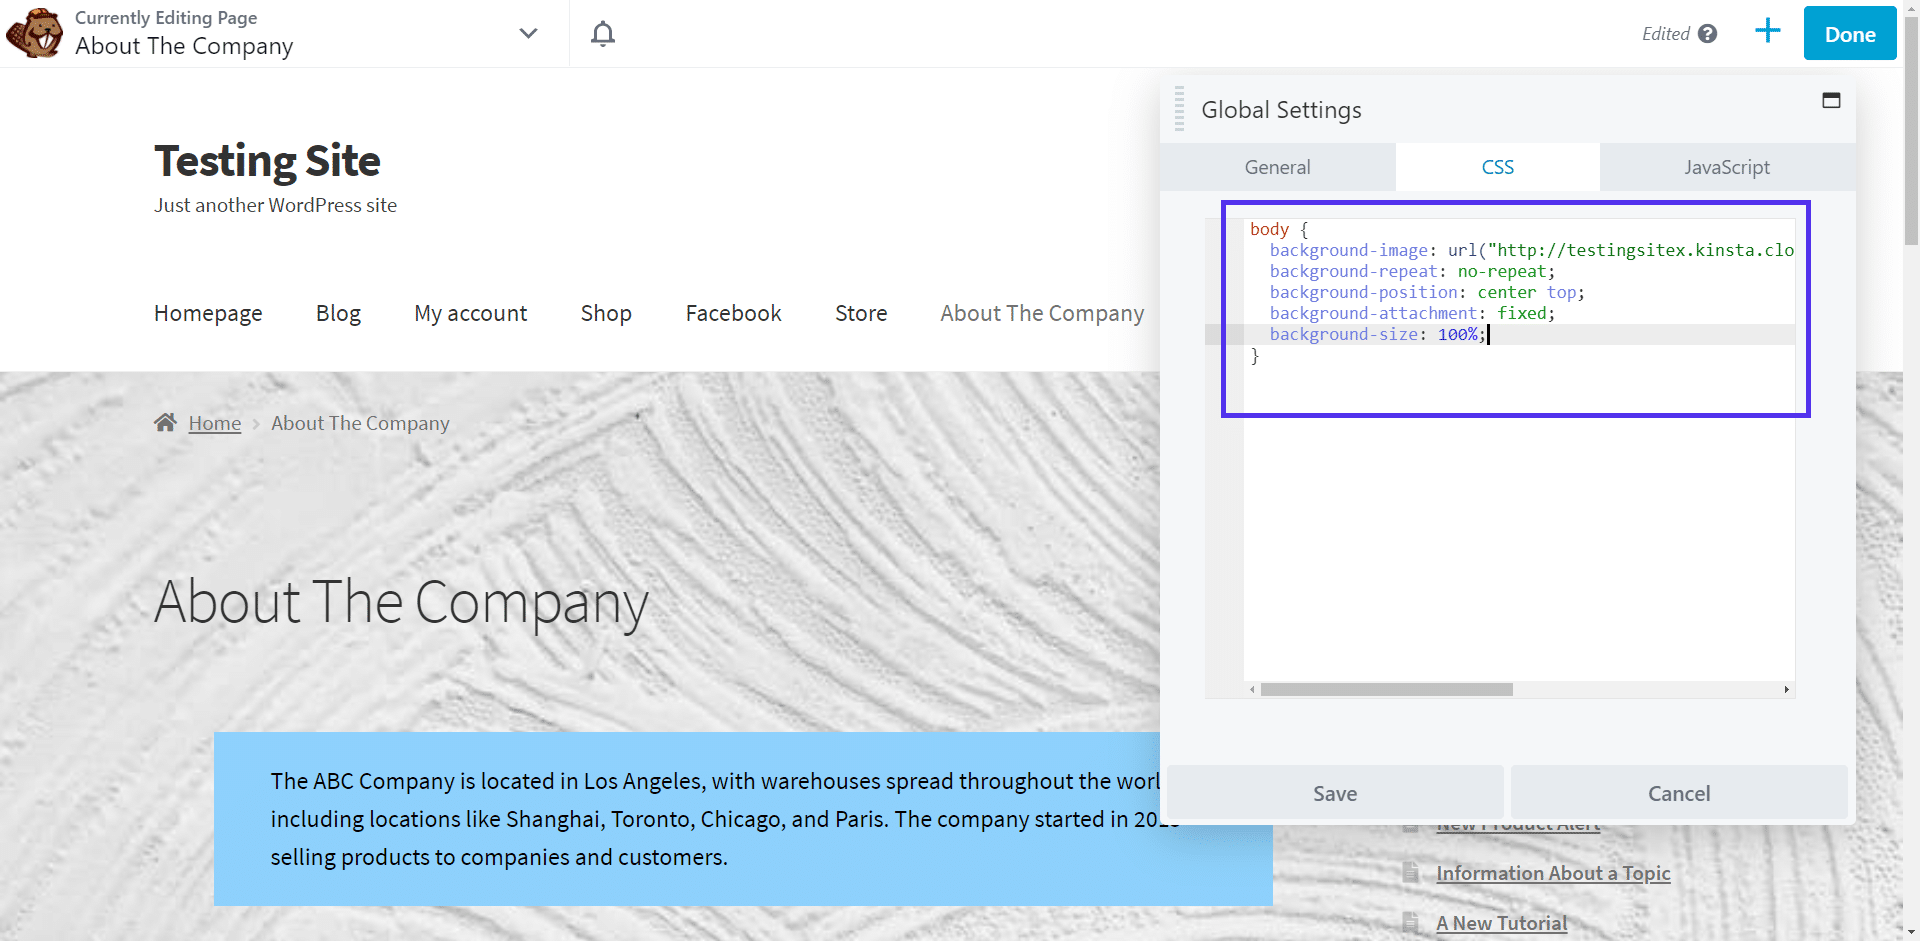The width and height of the screenshot is (1920, 941).
Task: Open the currently editing page selector chevron
Action: pyautogui.click(x=527, y=33)
